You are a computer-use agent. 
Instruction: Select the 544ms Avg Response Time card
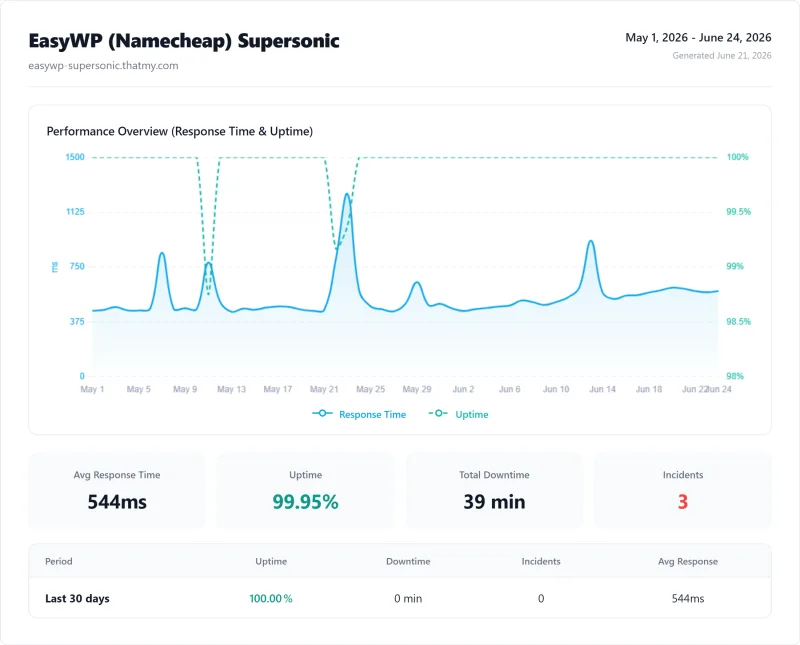[117, 491]
